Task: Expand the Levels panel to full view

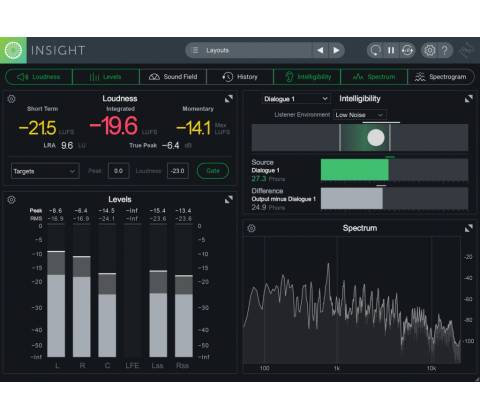Action: pos(229,199)
